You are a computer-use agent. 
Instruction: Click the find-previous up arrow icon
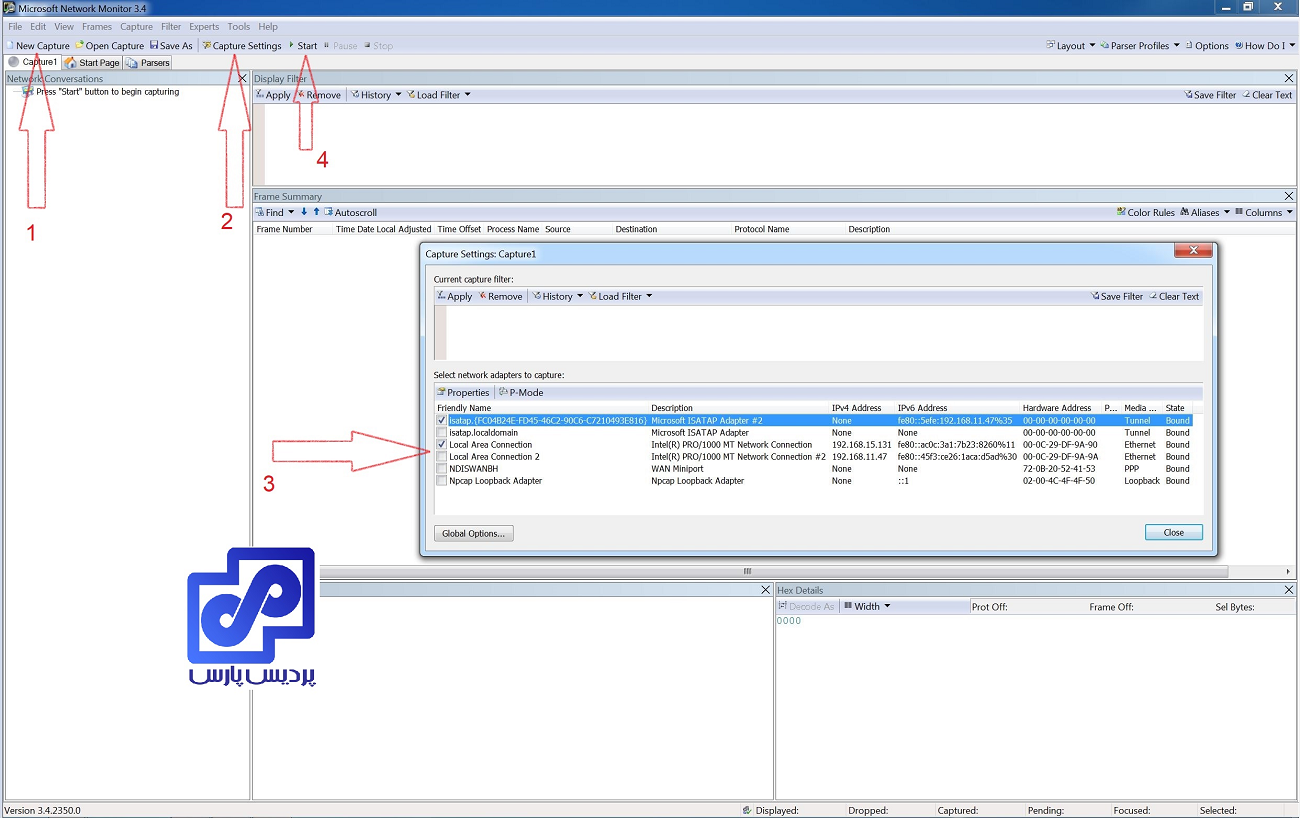coord(316,212)
